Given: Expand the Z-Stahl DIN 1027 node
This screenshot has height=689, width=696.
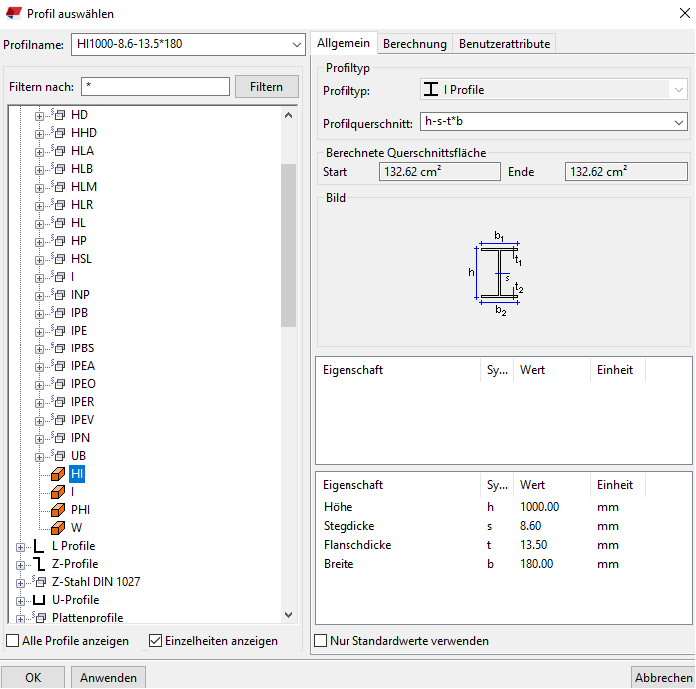Looking at the screenshot, I should coord(20,583).
